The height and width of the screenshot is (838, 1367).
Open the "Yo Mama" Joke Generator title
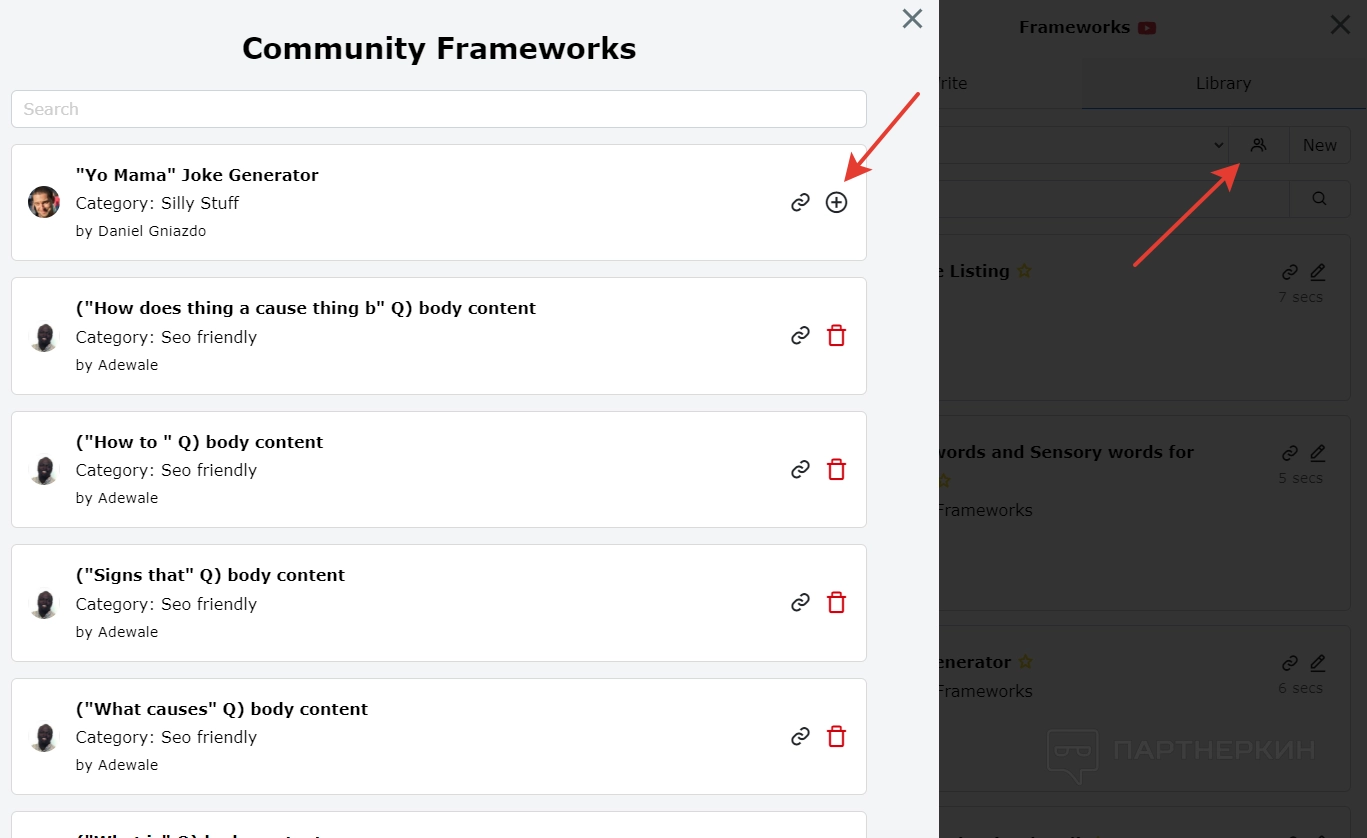(197, 175)
